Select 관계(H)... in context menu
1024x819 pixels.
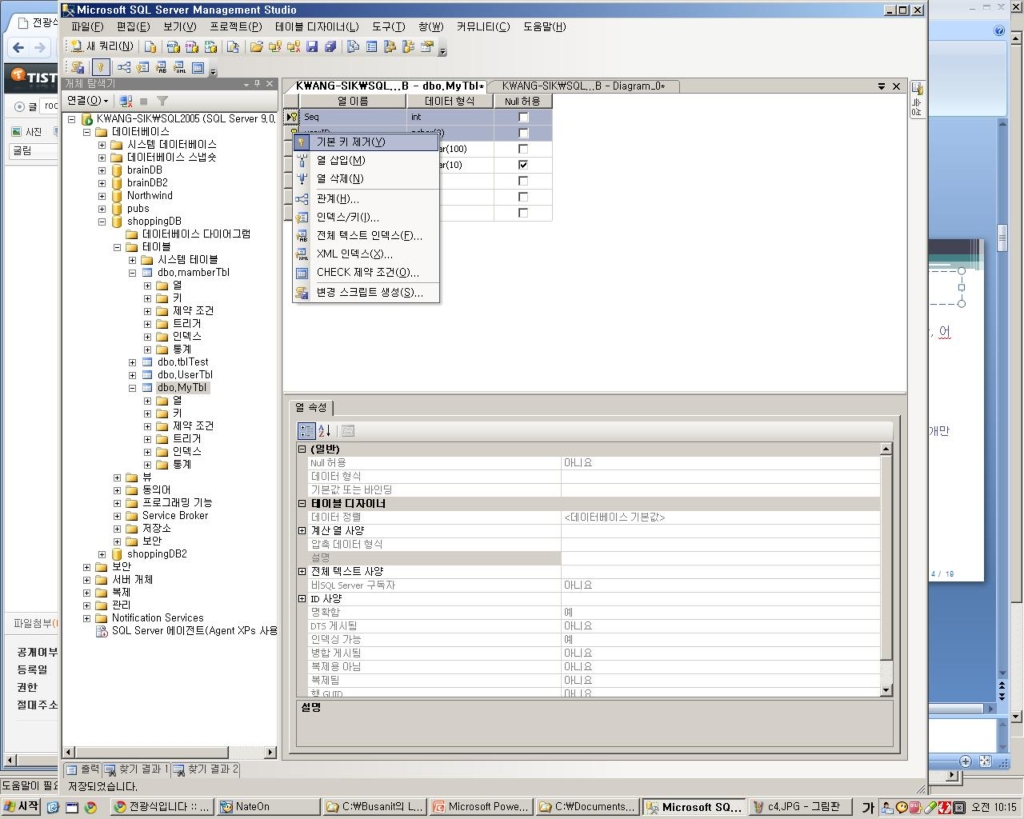[366, 199]
